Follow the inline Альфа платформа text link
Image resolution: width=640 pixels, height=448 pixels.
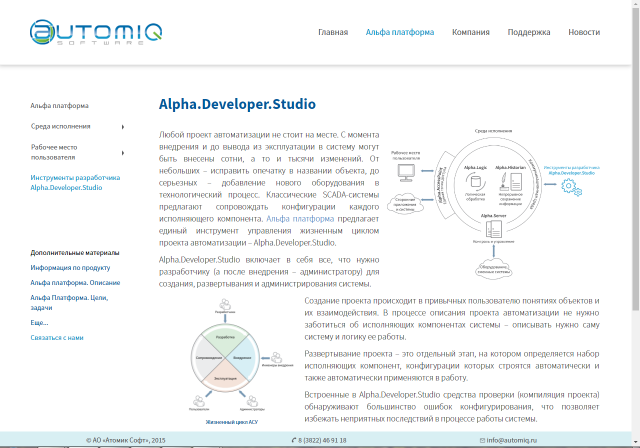(300, 219)
